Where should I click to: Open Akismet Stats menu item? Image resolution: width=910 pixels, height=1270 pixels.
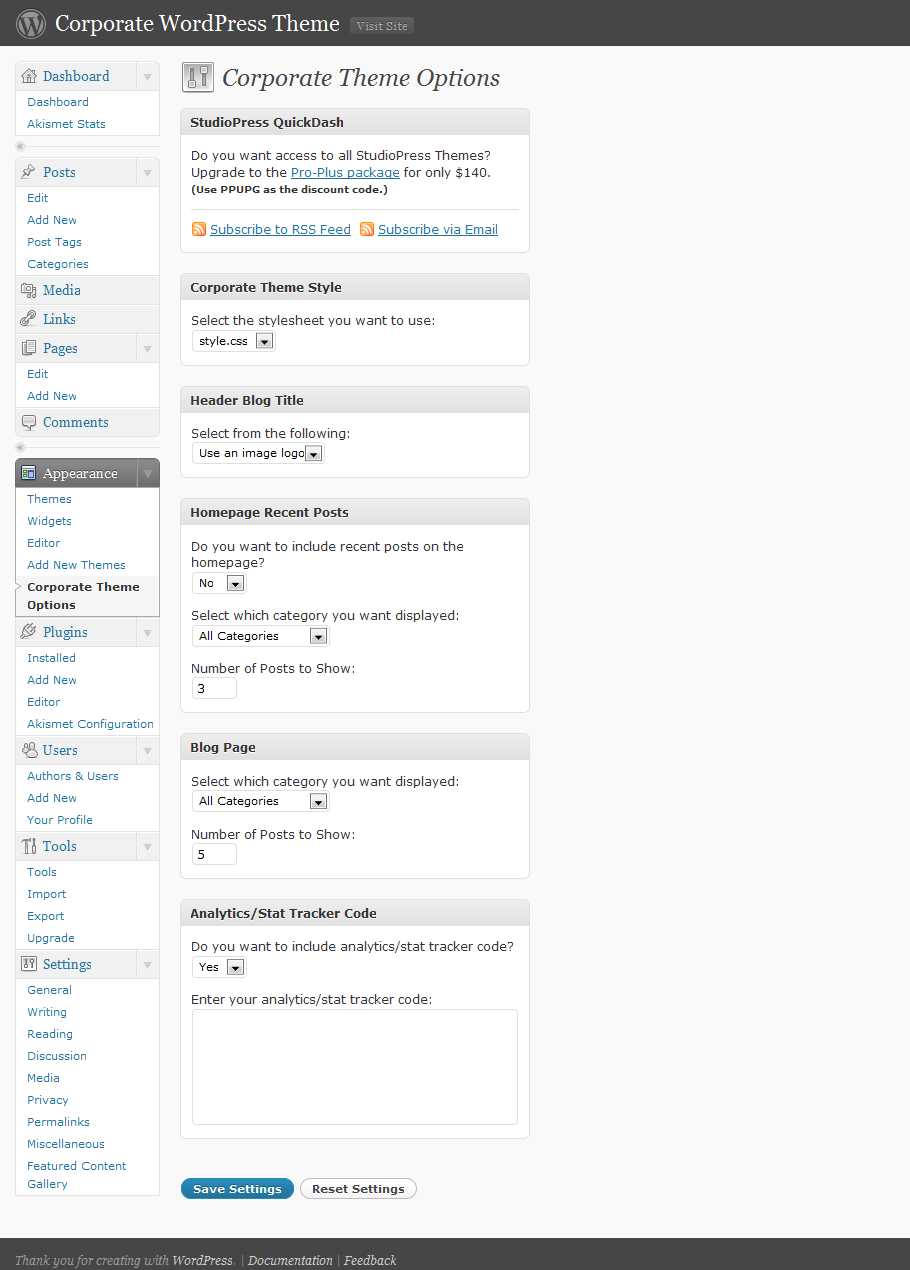(66, 124)
